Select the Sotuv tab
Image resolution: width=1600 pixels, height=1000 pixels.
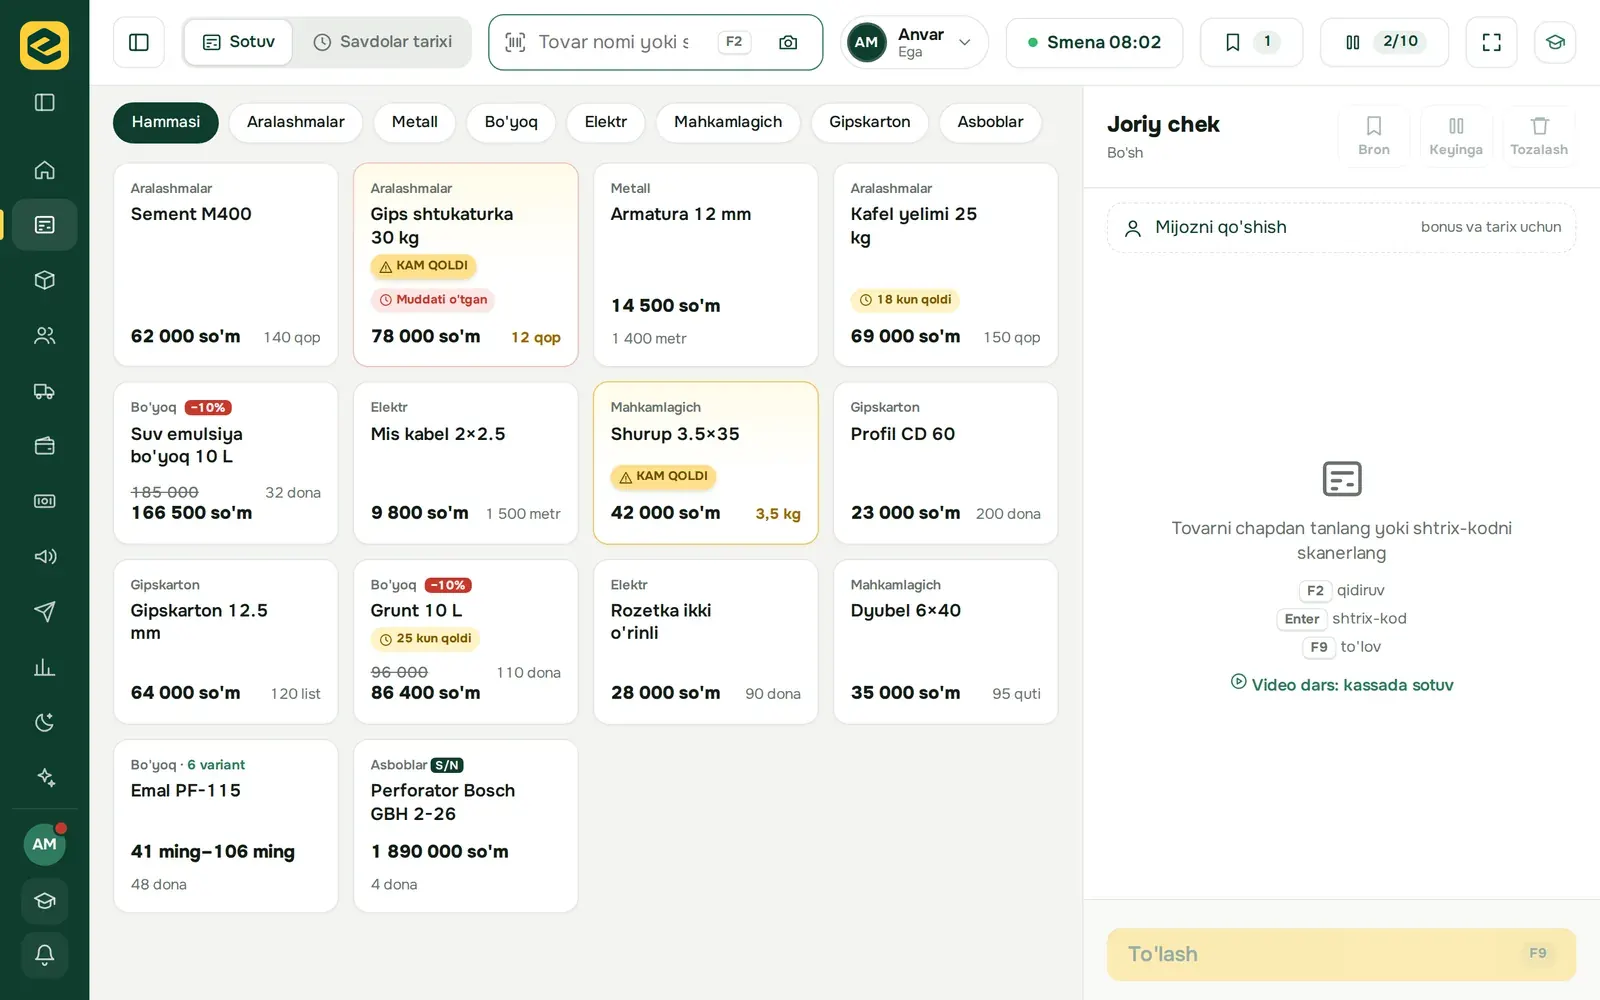pyautogui.click(x=238, y=42)
